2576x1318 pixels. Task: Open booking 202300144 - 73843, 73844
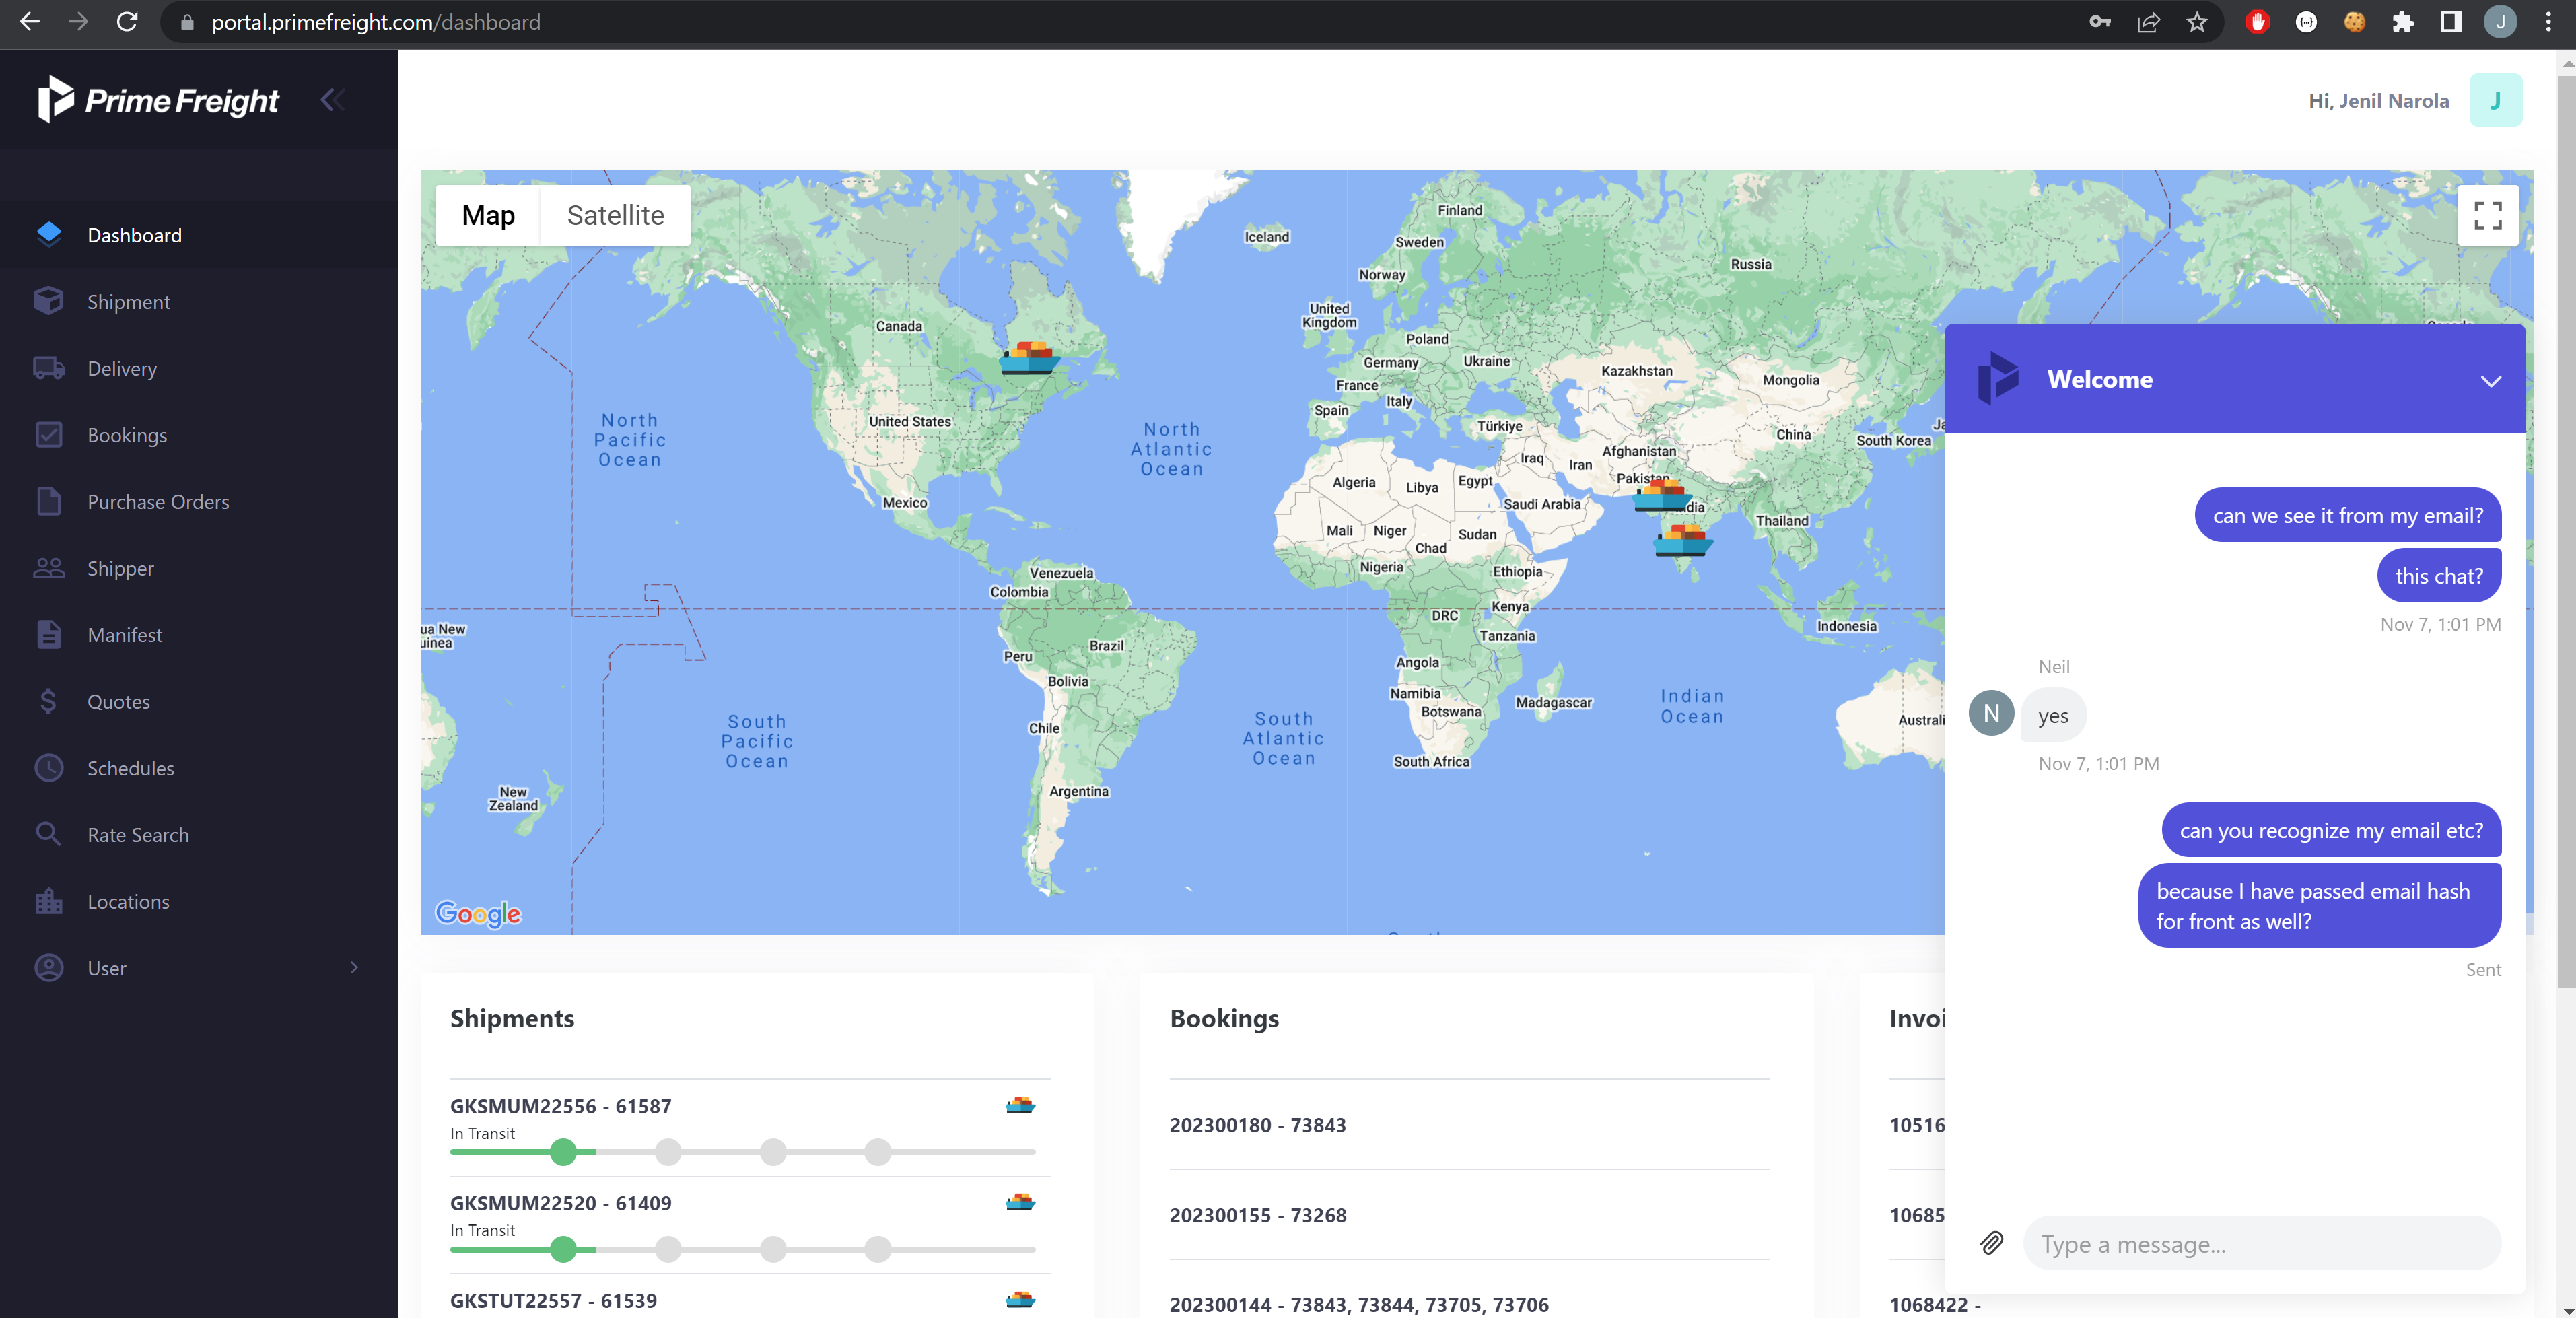click(x=1358, y=1304)
